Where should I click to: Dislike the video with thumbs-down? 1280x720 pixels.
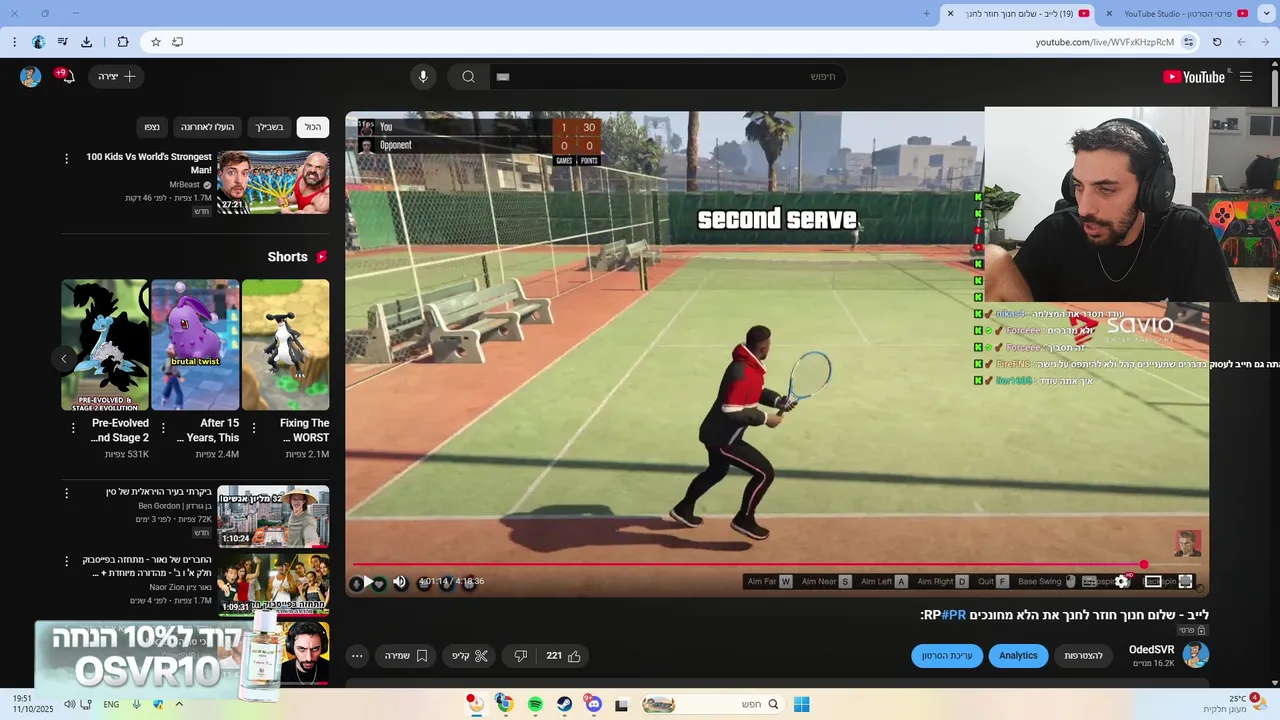pyautogui.click(x=520, y=656)
